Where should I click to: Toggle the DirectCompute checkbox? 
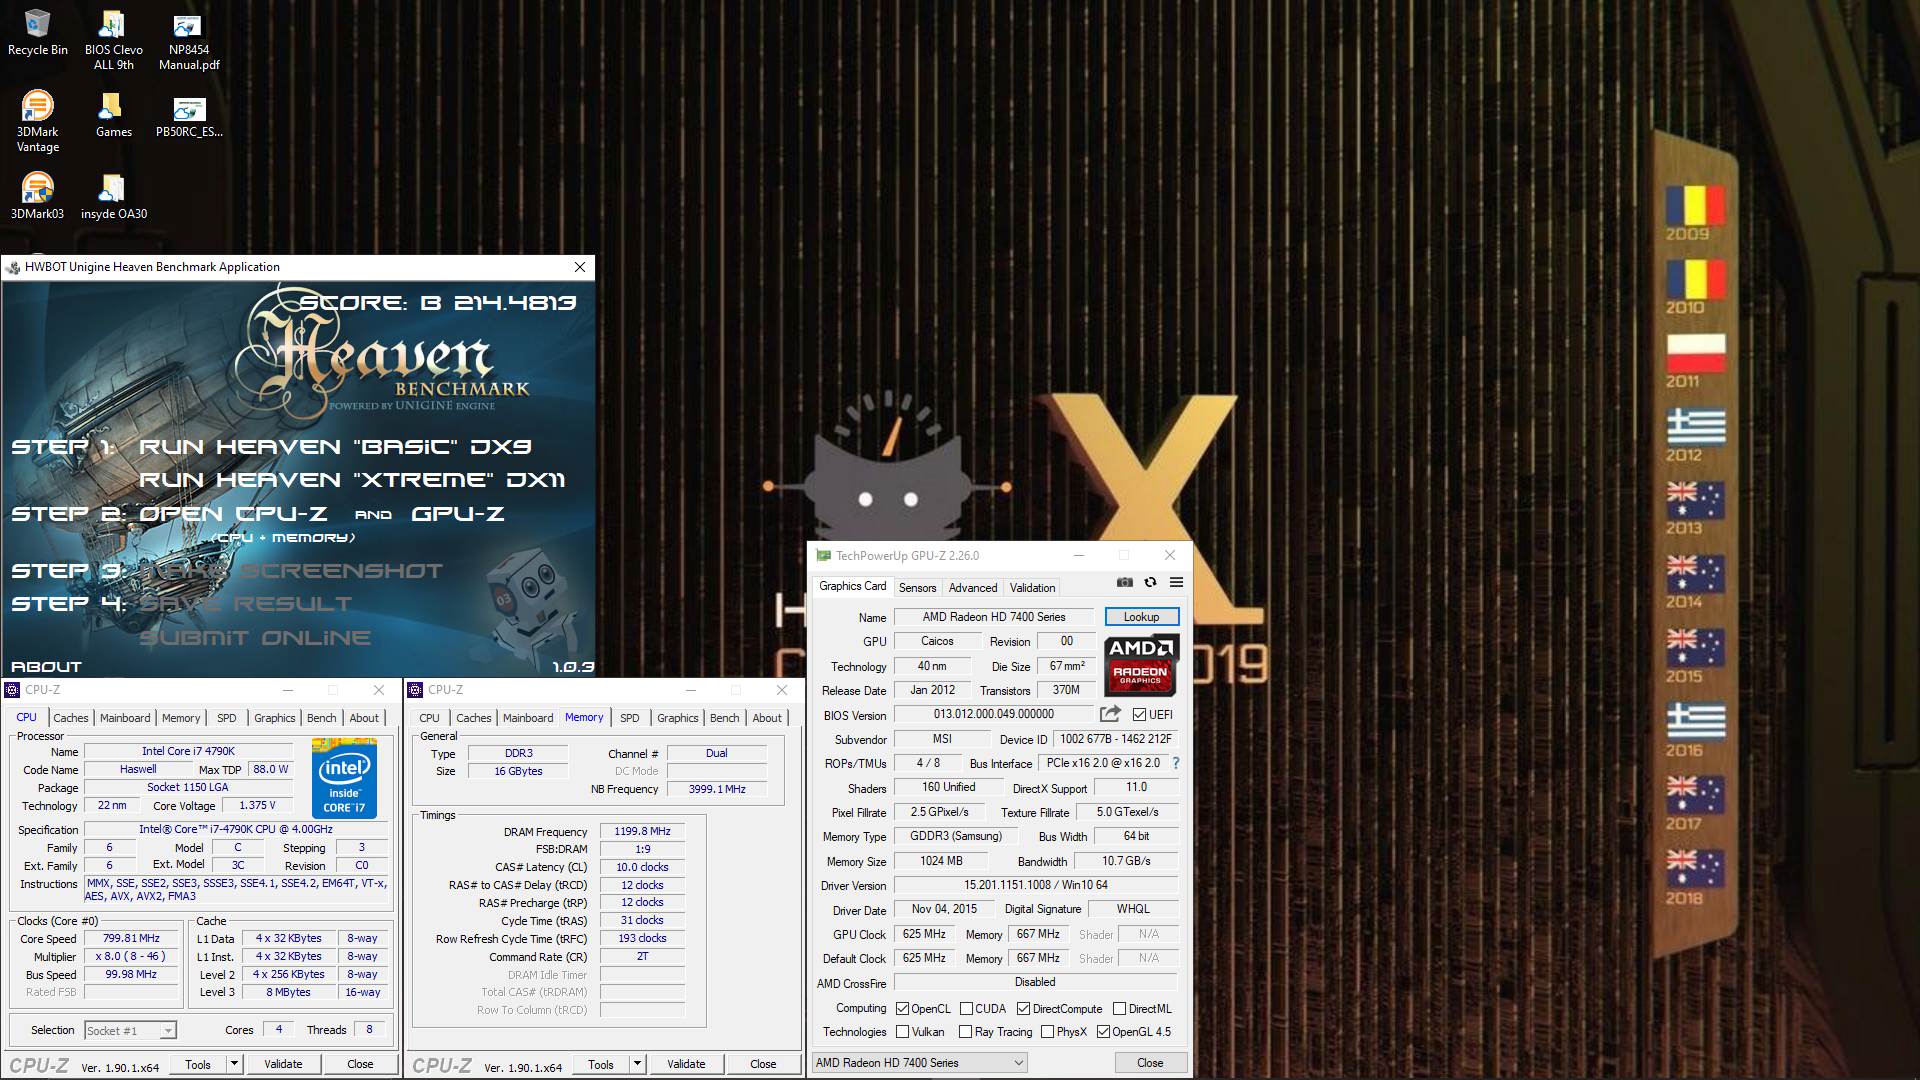pyautogui.click(x=1023, y=1008)
